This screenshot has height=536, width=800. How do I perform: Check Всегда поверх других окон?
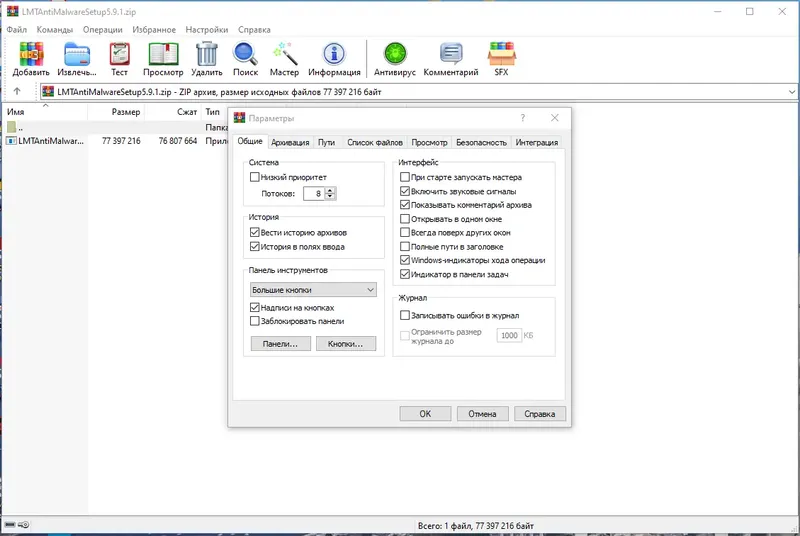(405, 232)
